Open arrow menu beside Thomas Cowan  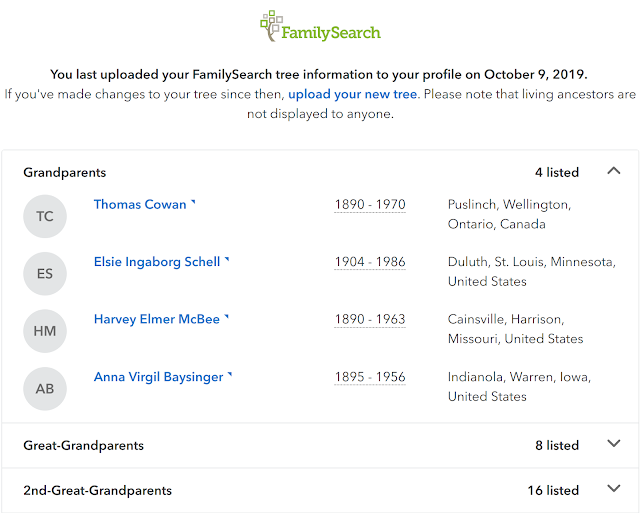(193, 202)
